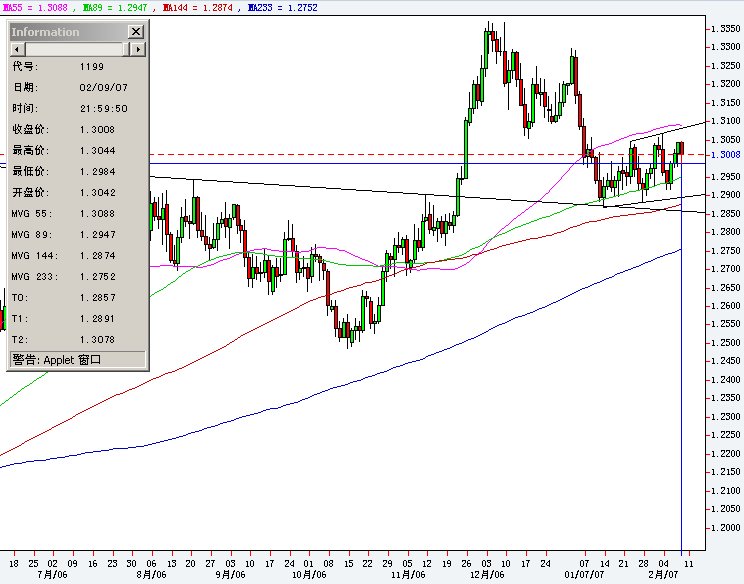
Task: Click the 7月/06 month label on time axis
Action: tap(52, 575)
